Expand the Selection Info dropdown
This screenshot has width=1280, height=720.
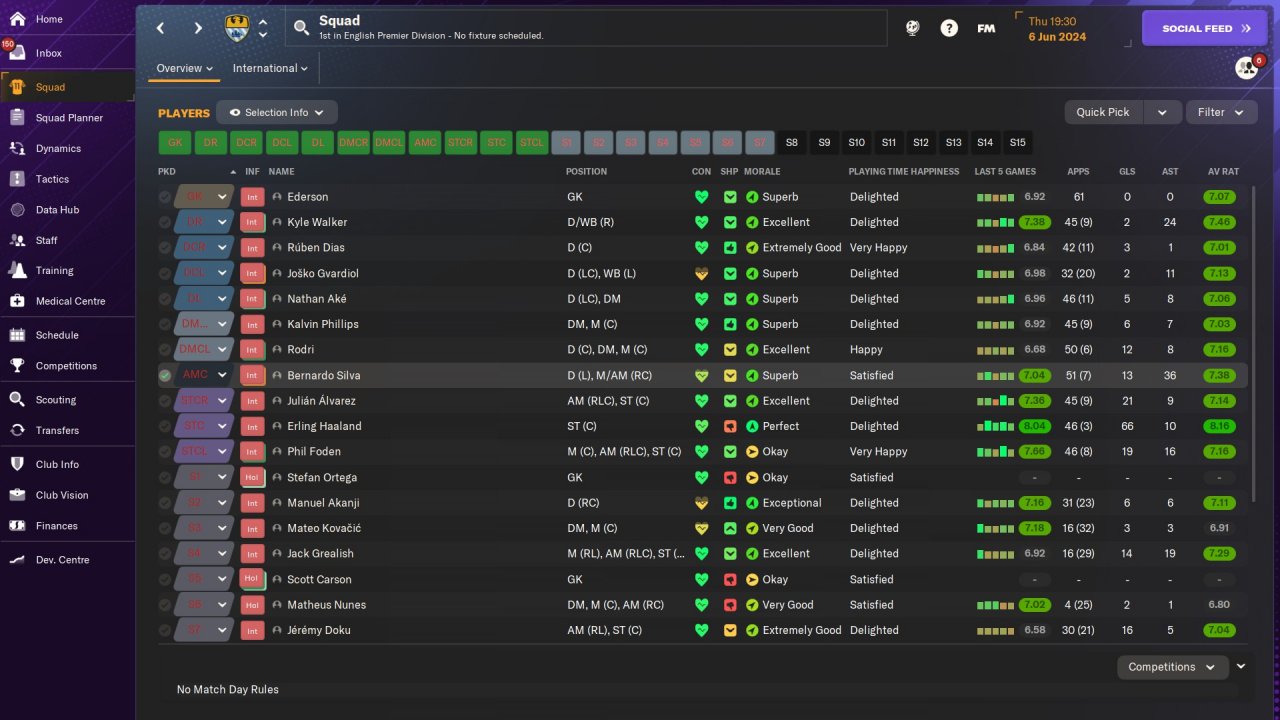coord(277,113)
